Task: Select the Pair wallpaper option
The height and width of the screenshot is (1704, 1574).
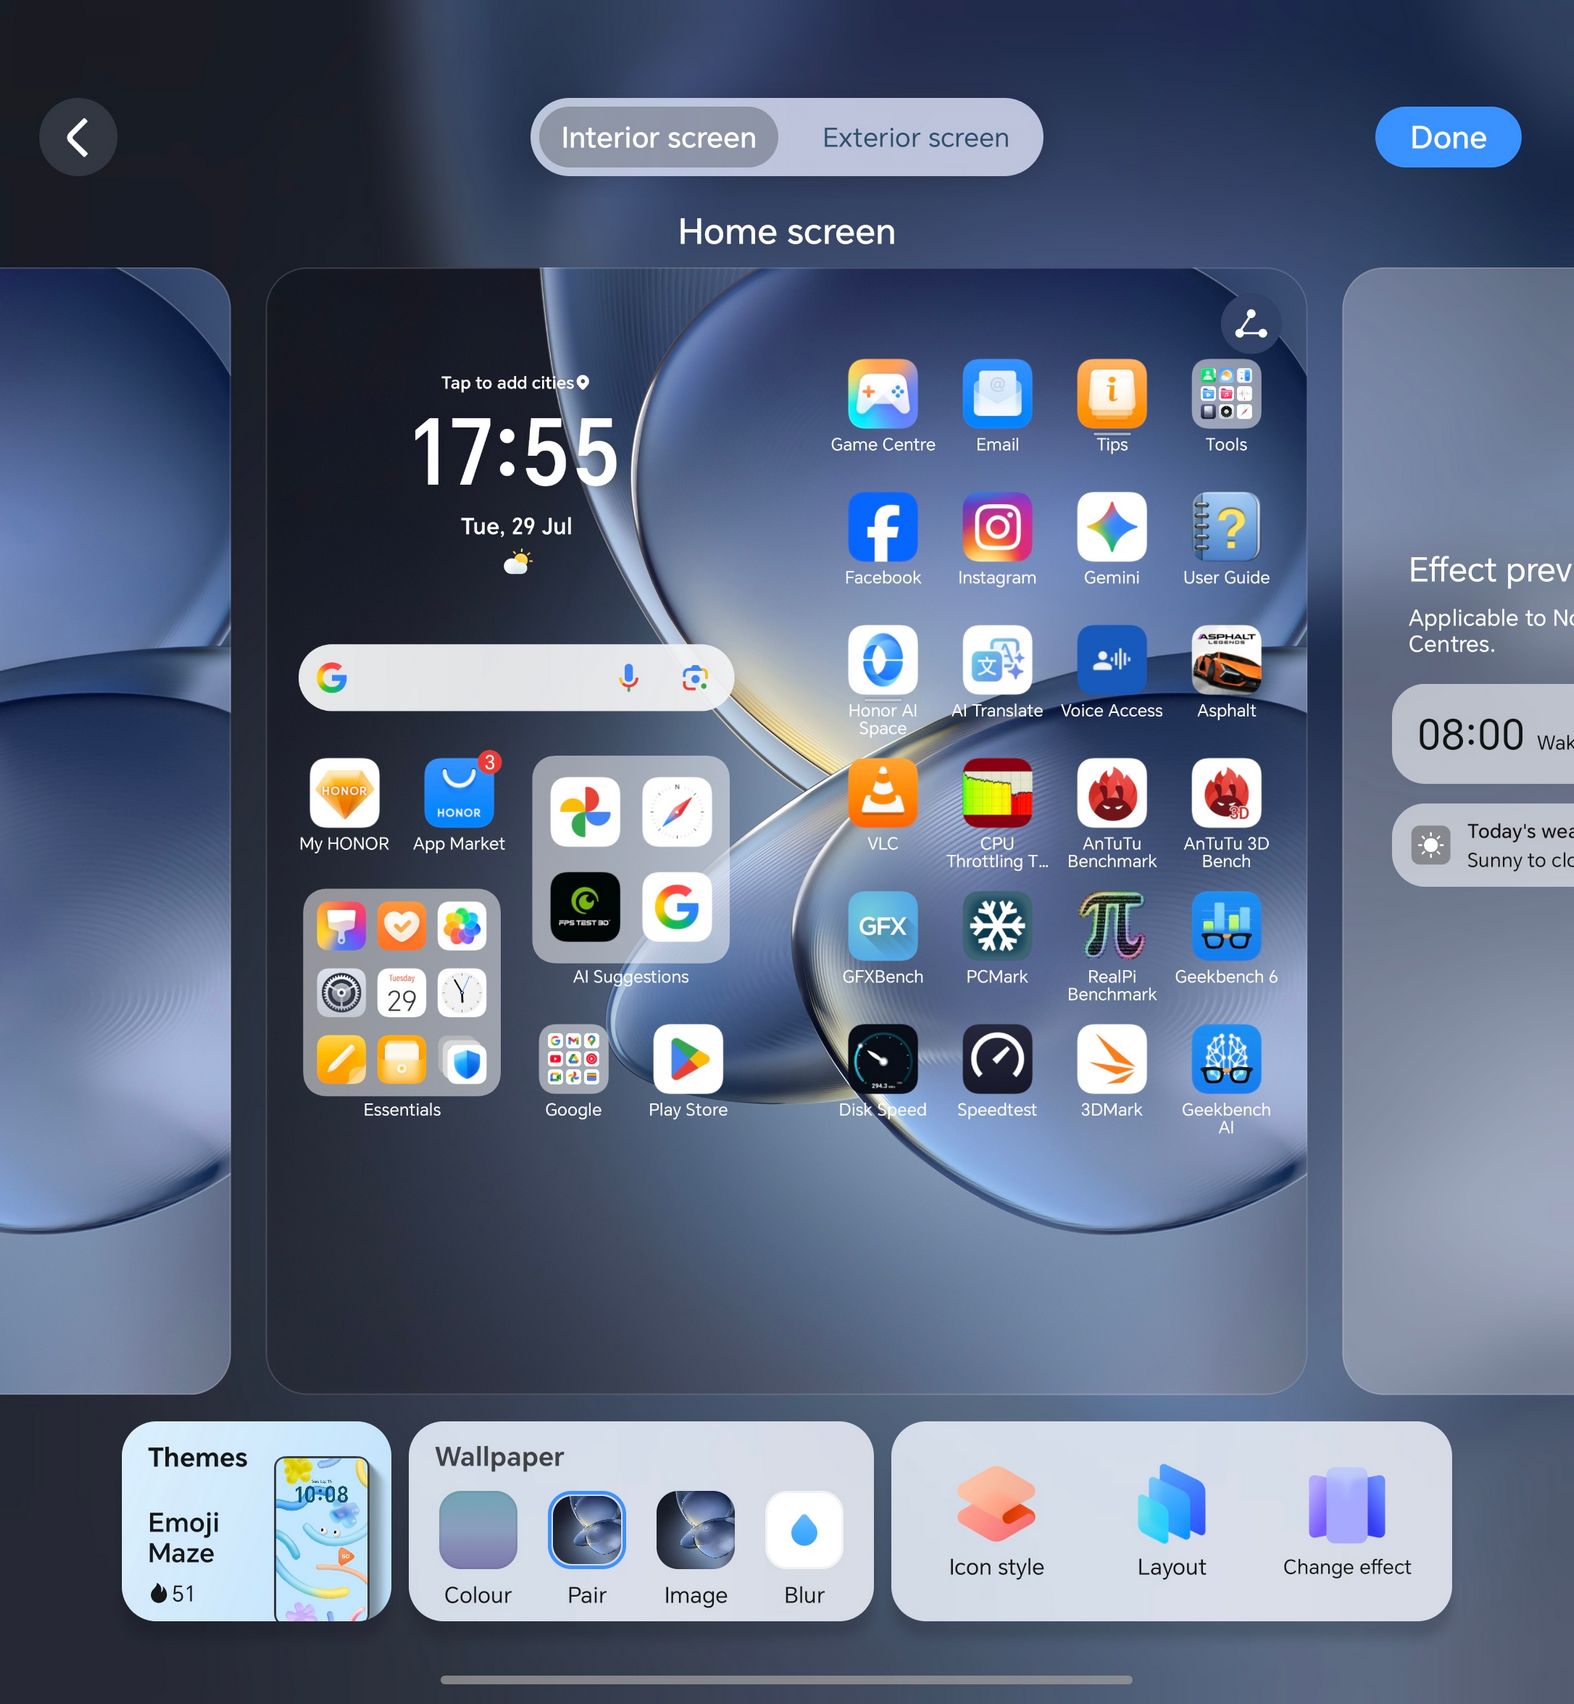Action: pyautogui.click(x=587, y=1530)
